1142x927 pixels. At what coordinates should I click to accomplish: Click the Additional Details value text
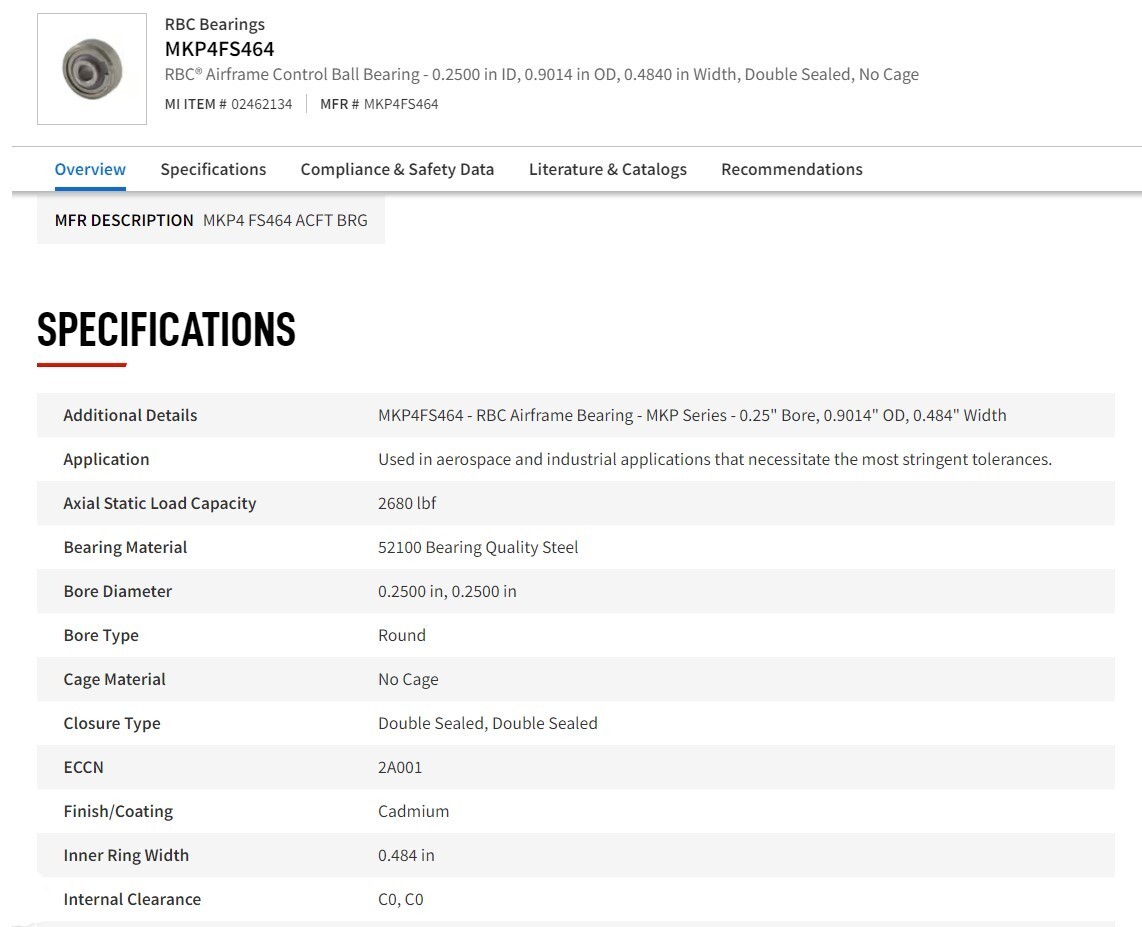pos(692,415)
